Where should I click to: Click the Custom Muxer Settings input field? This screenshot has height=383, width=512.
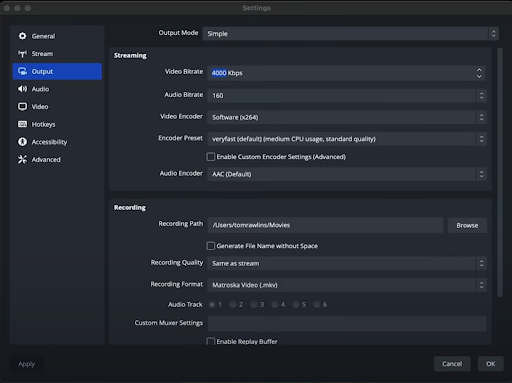[x=347, y=323]
